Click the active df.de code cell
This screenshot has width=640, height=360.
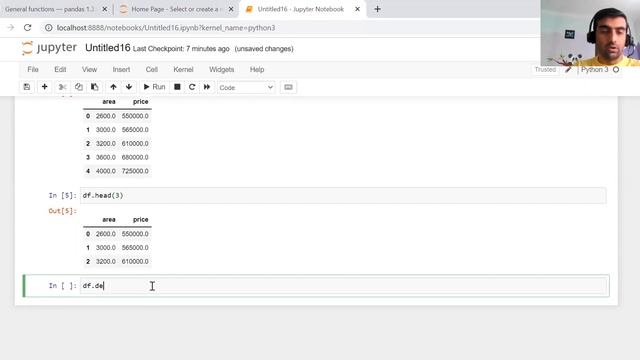(343, 286)
